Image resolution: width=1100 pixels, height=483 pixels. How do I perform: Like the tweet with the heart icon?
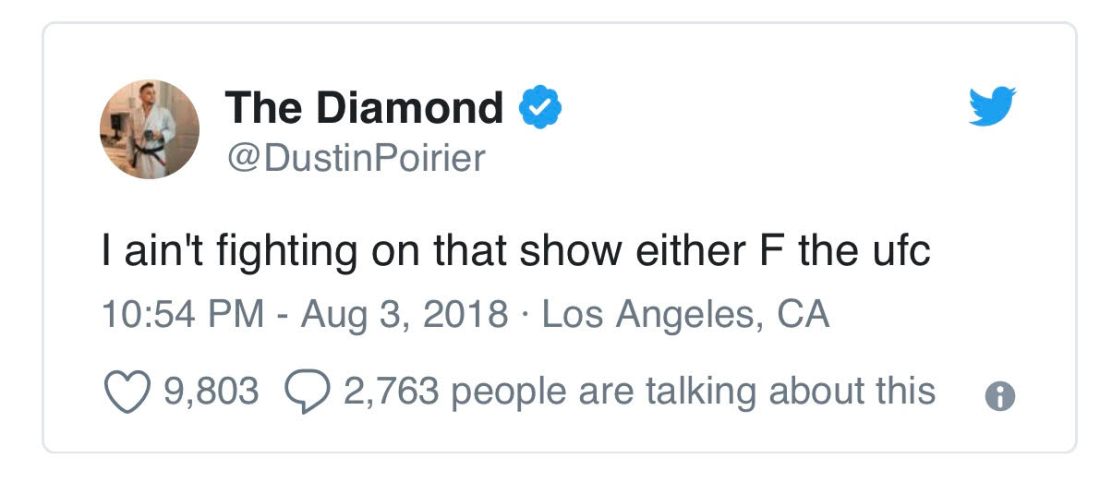[127, 391]
